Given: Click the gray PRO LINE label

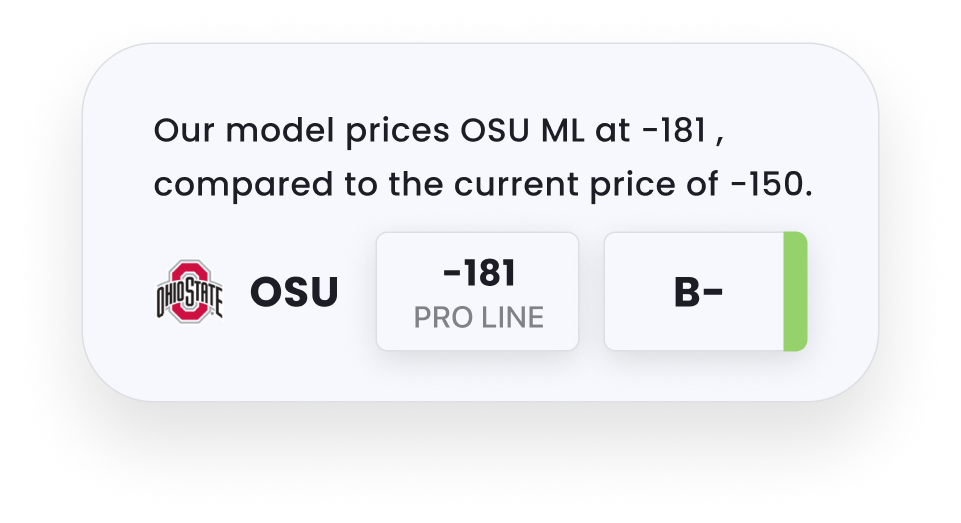Looking at the screenshot, I should pyautogui.click(x=478, y=318).
